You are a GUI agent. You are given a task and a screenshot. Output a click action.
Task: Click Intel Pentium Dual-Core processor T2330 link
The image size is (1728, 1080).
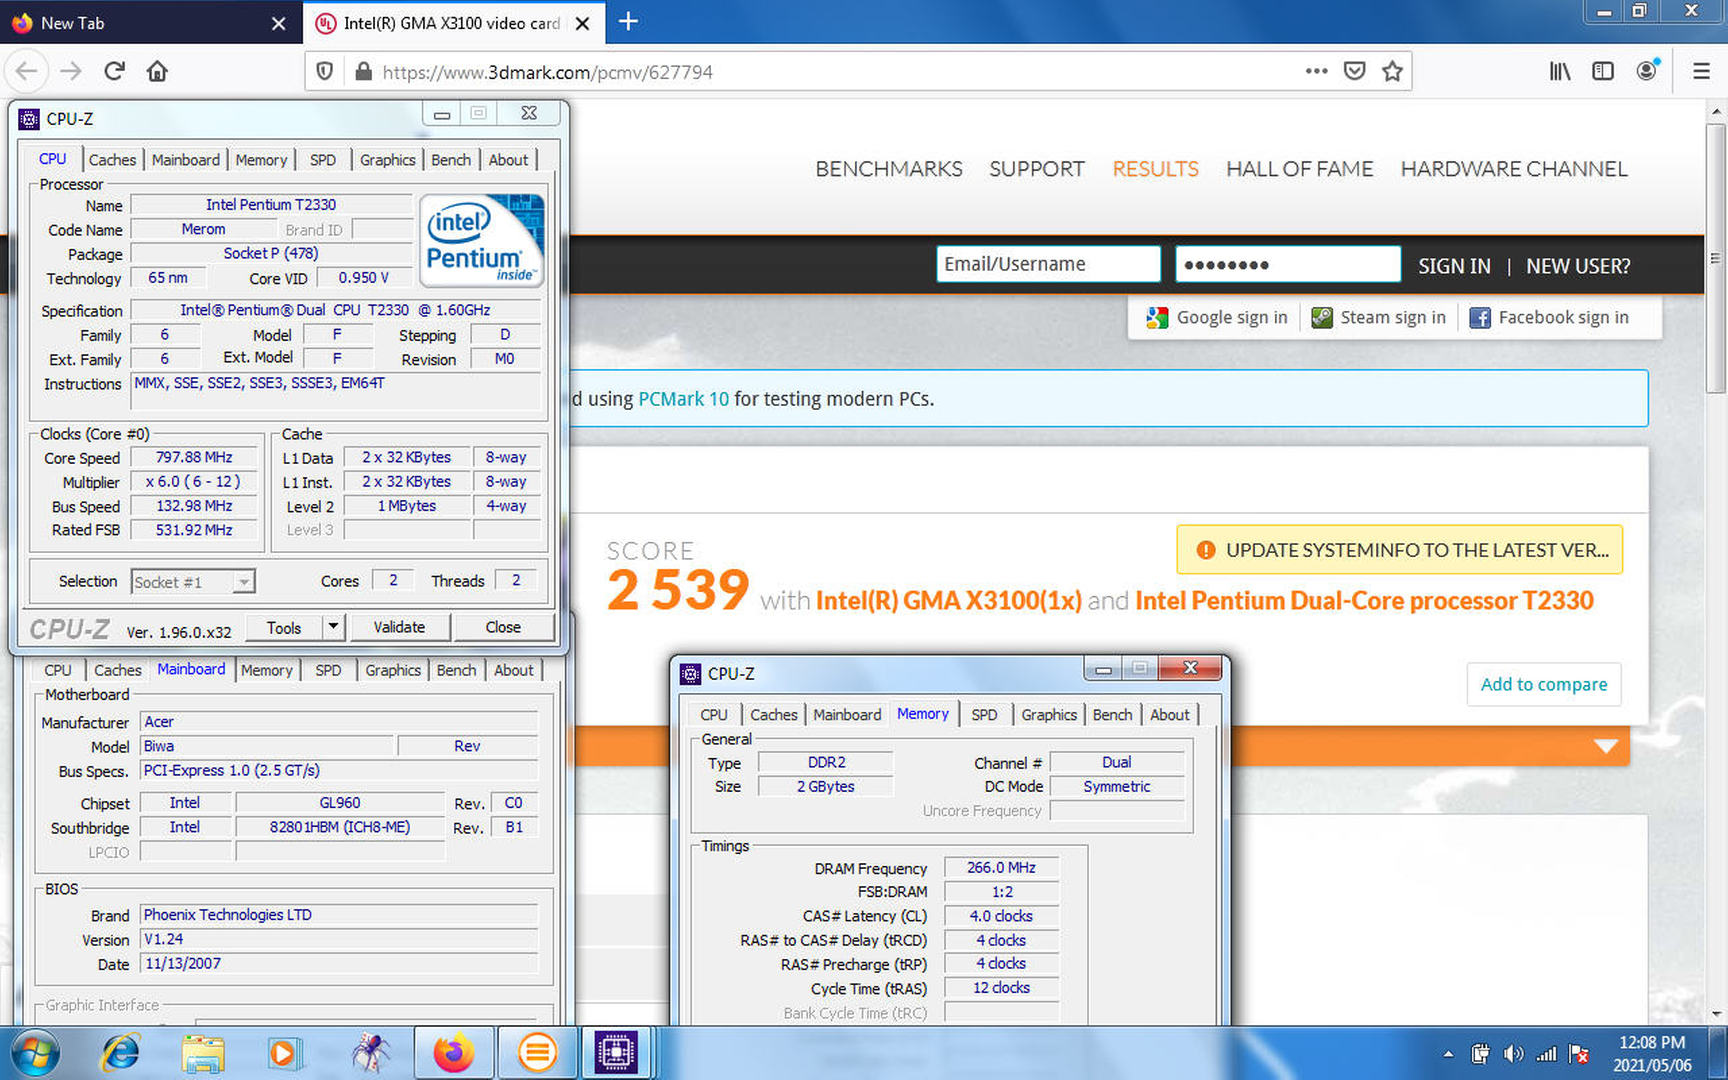click(x=1364, y=600)
